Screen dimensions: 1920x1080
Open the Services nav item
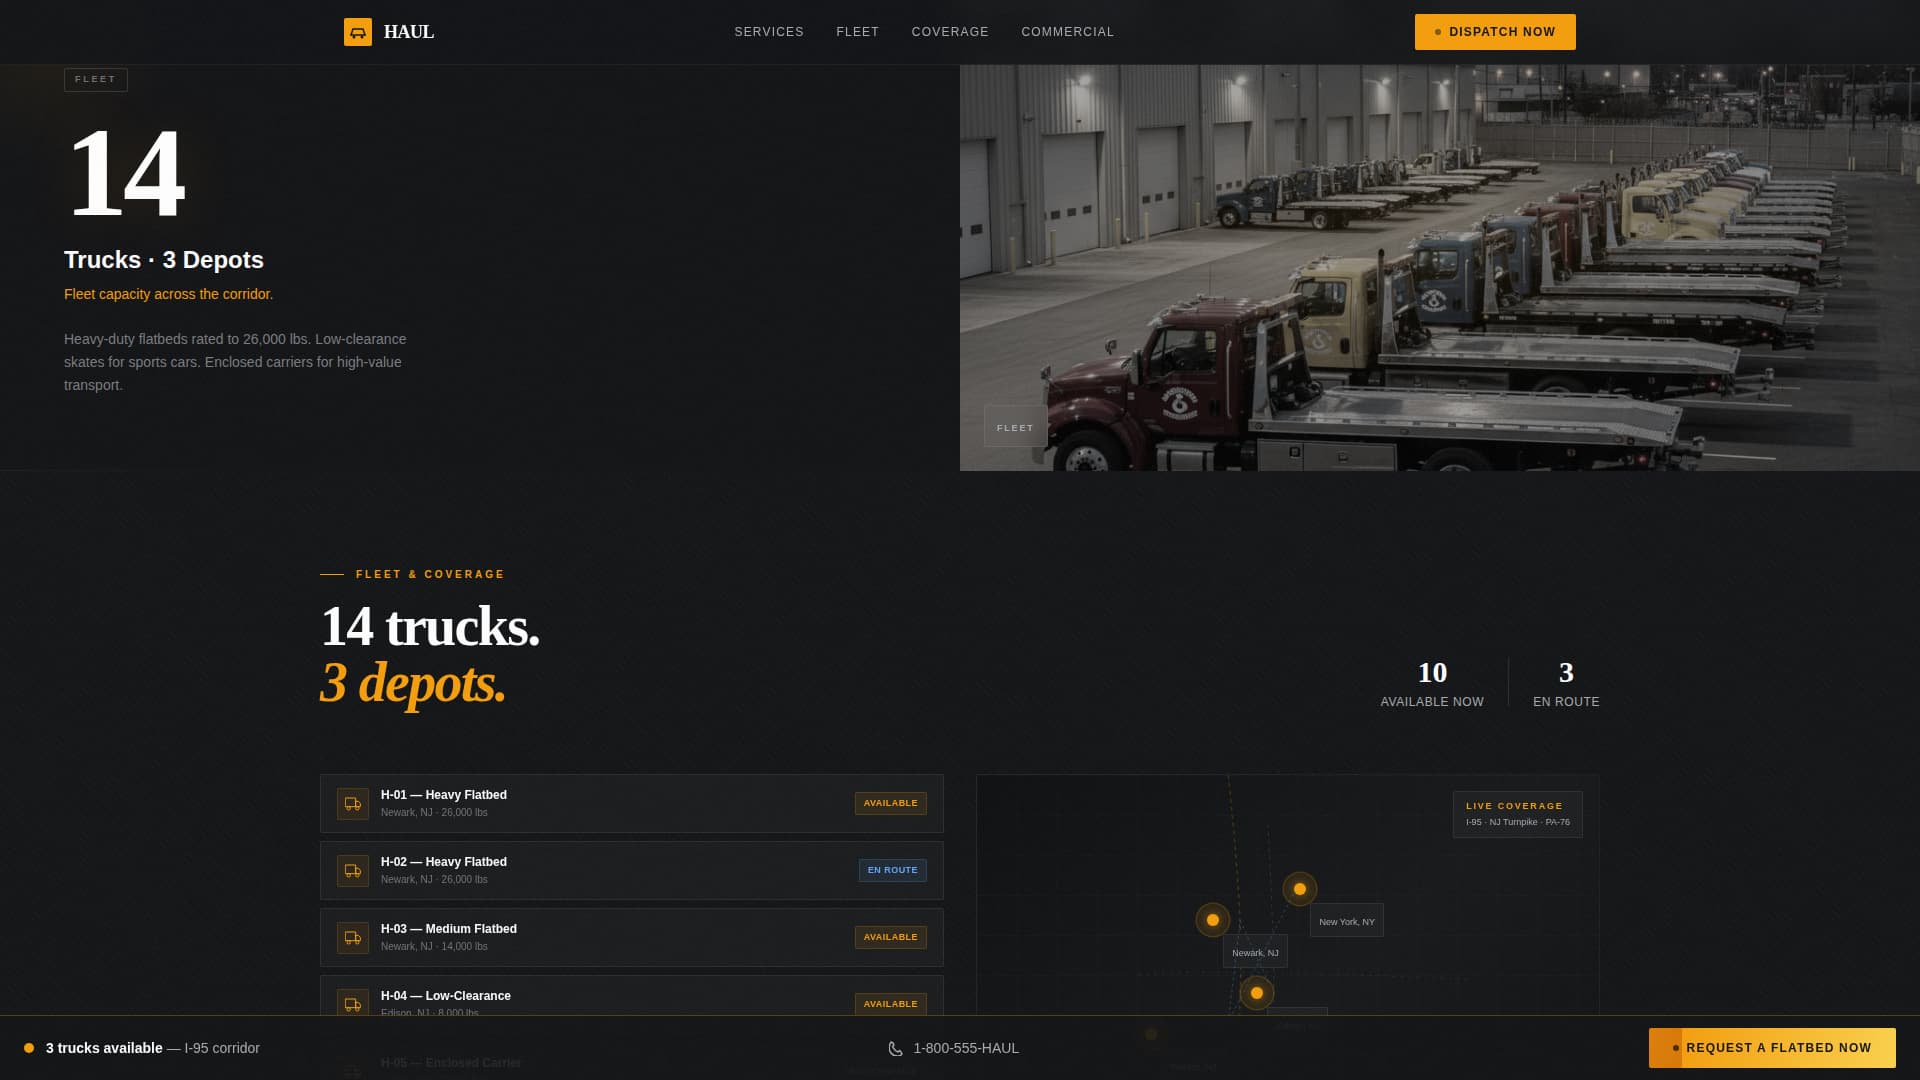click(x=769, y=32)
